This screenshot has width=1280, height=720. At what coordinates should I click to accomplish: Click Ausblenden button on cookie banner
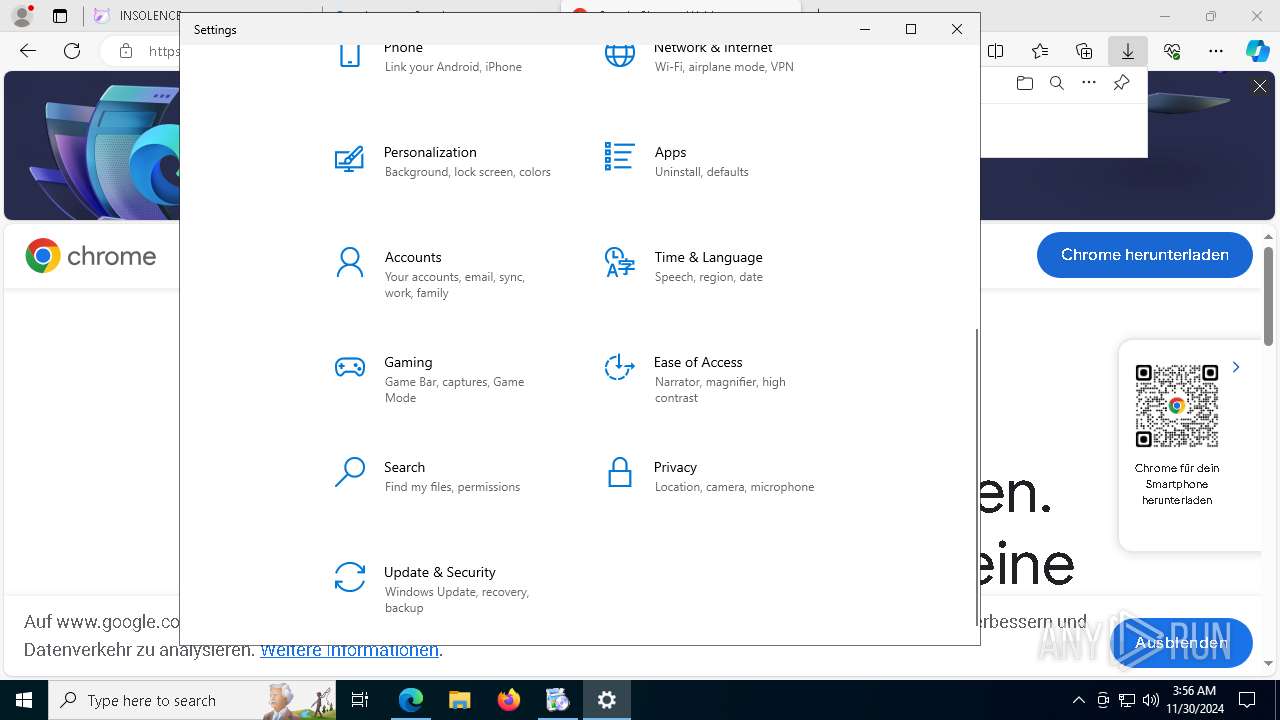coord(1181,643)
